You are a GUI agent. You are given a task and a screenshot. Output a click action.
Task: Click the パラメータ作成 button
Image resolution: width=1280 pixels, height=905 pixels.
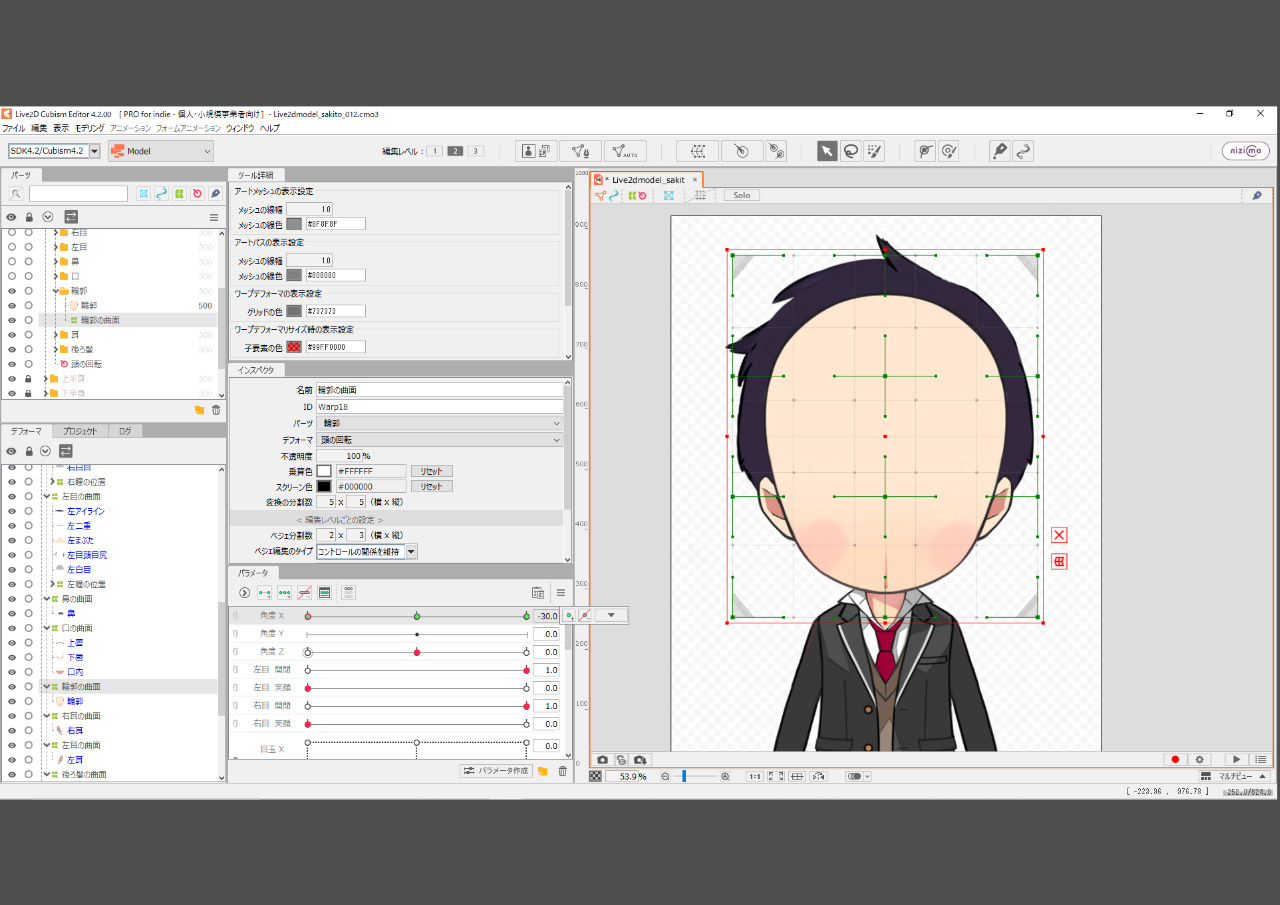coord(495,771)
